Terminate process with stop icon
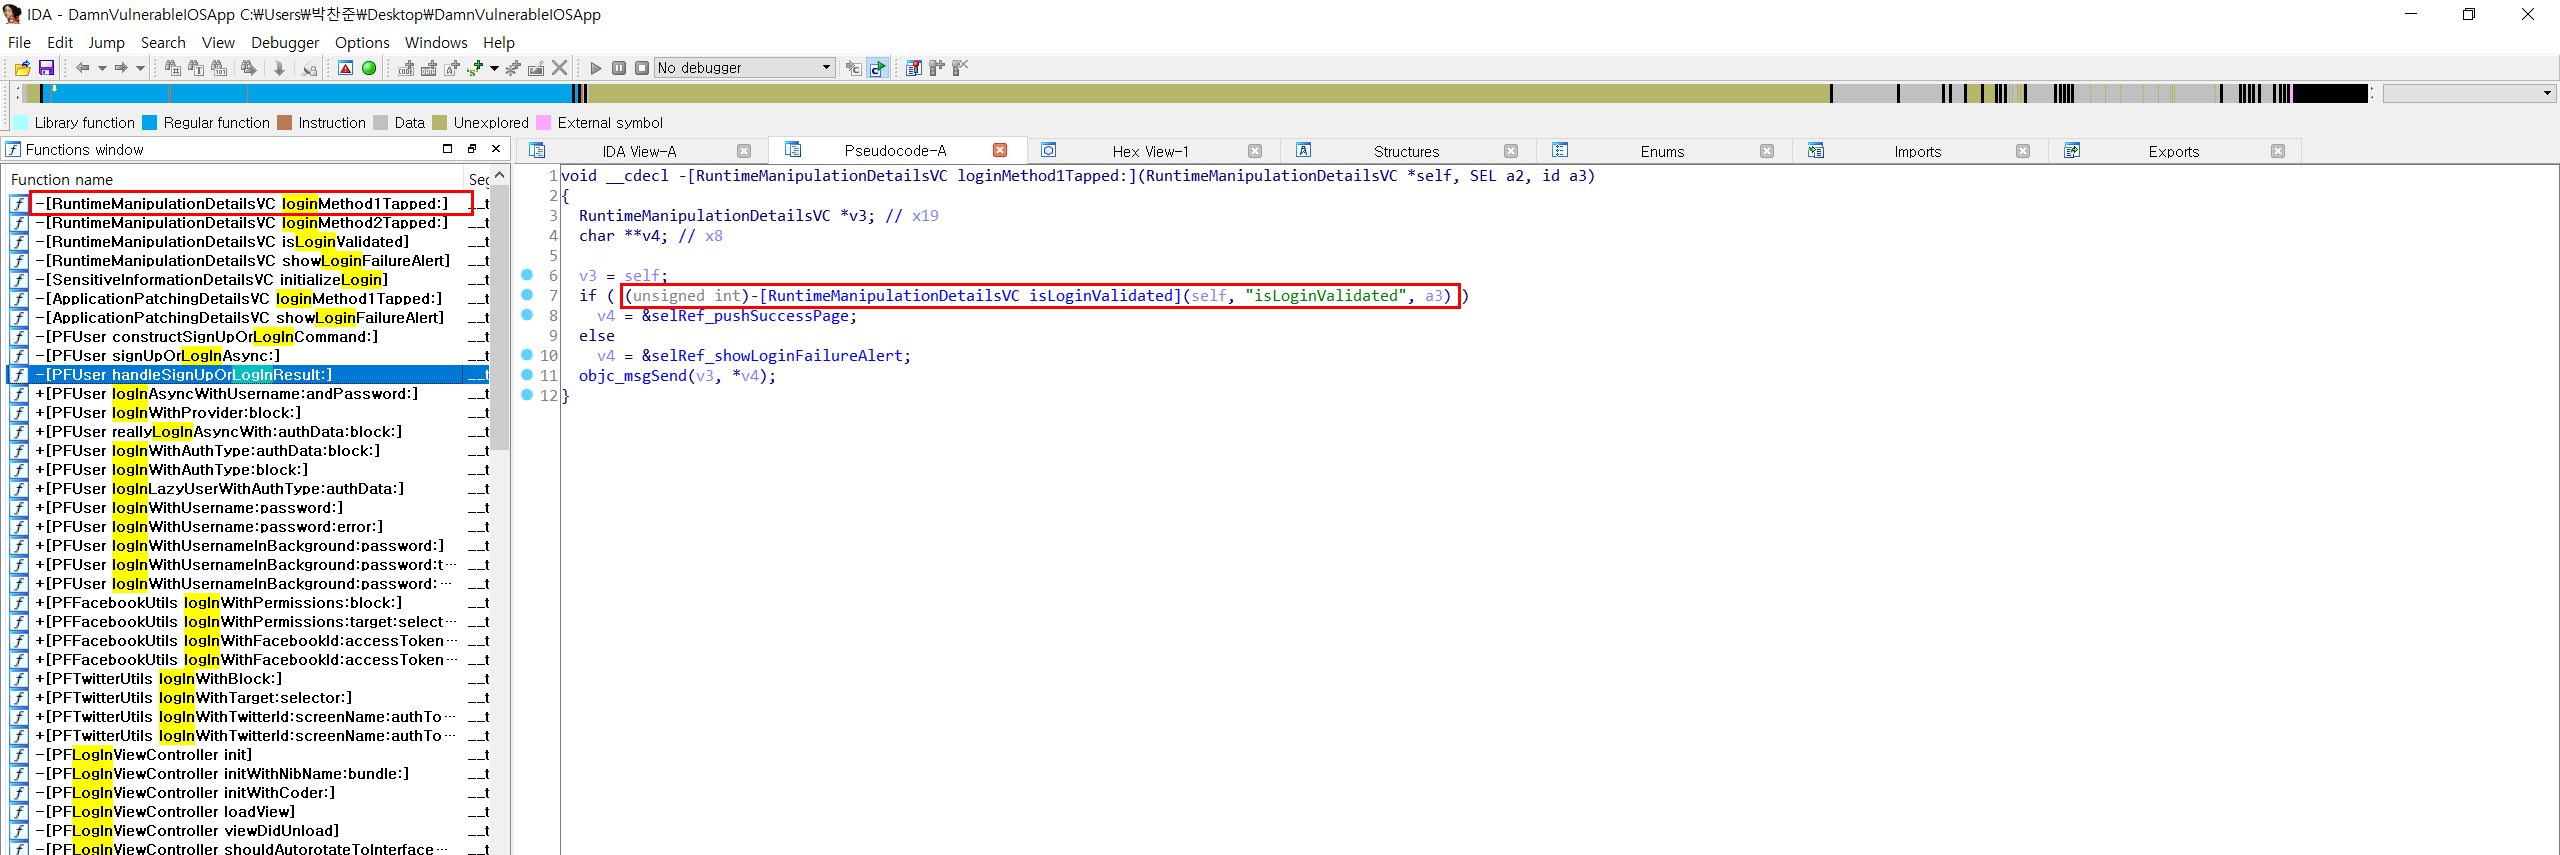The width and height of the screenshot is (2560, 855). click(x=642, y=68)
